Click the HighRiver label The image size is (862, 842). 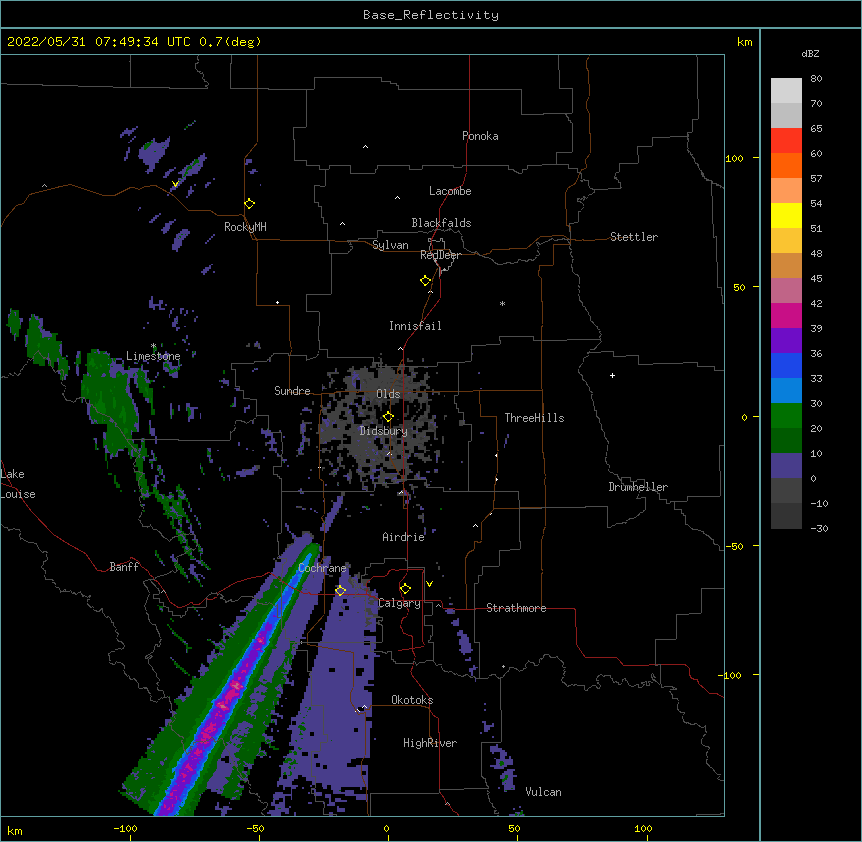[x=430, y=743]
